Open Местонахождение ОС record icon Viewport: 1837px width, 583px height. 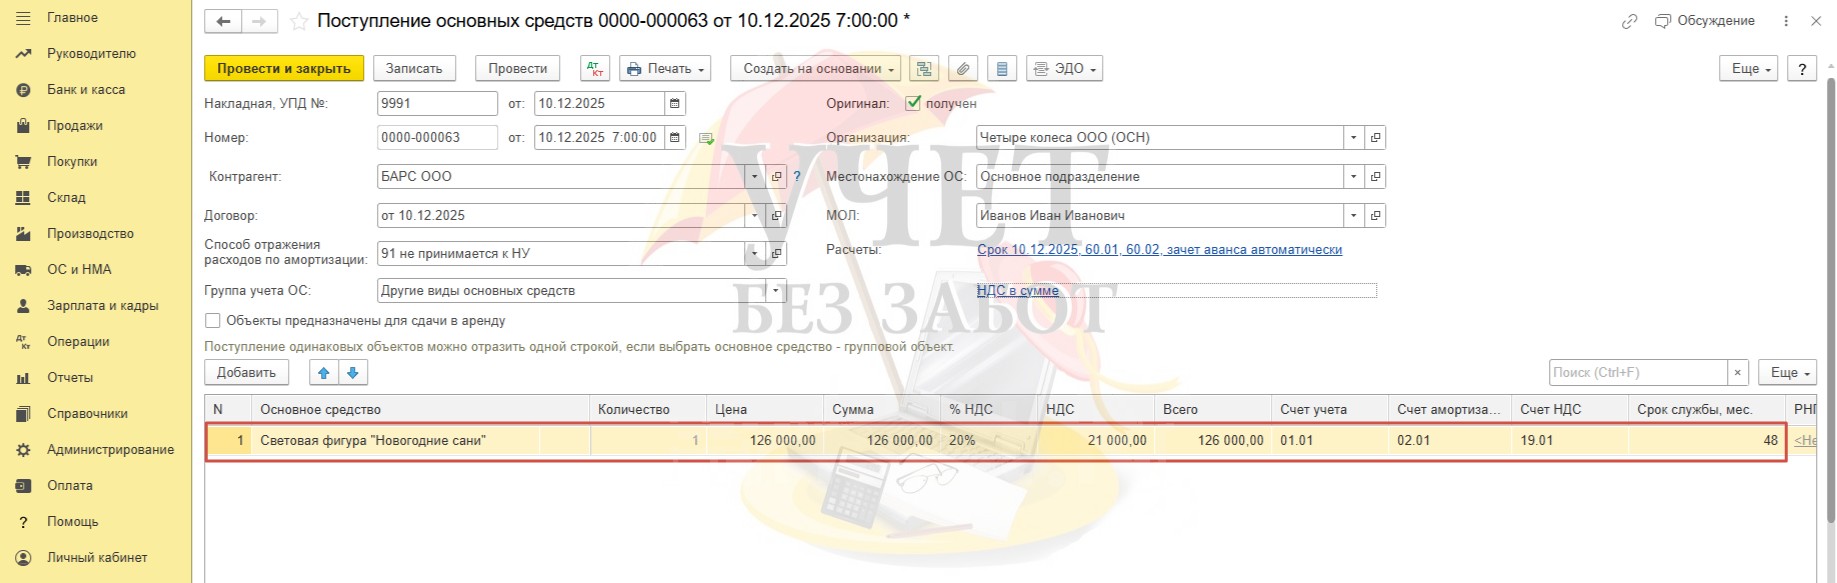1375,176
